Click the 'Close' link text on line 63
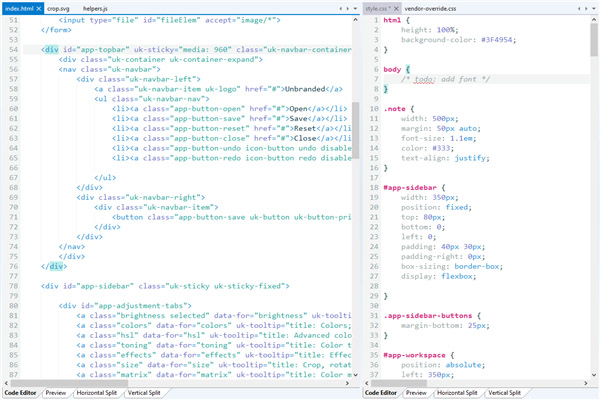The width and height of the screenshot is (600, 400). (305, 138)
